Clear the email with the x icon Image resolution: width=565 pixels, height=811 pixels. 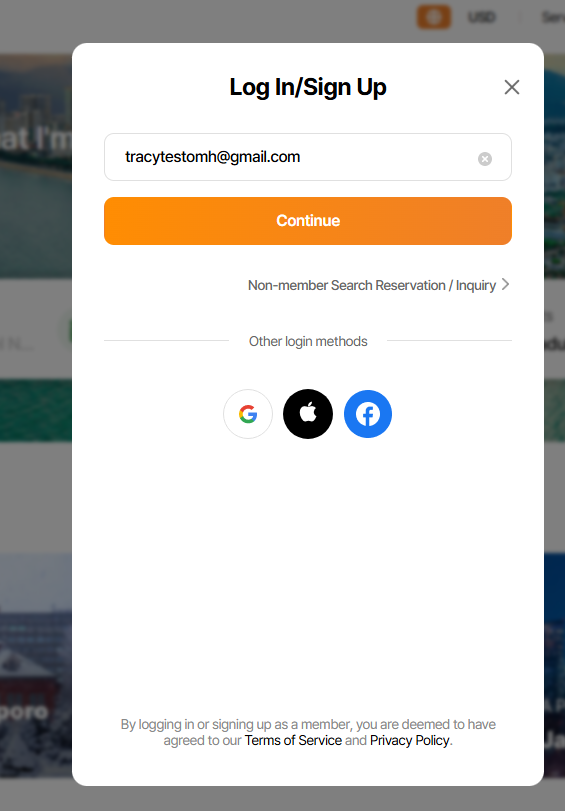point(485,159)
